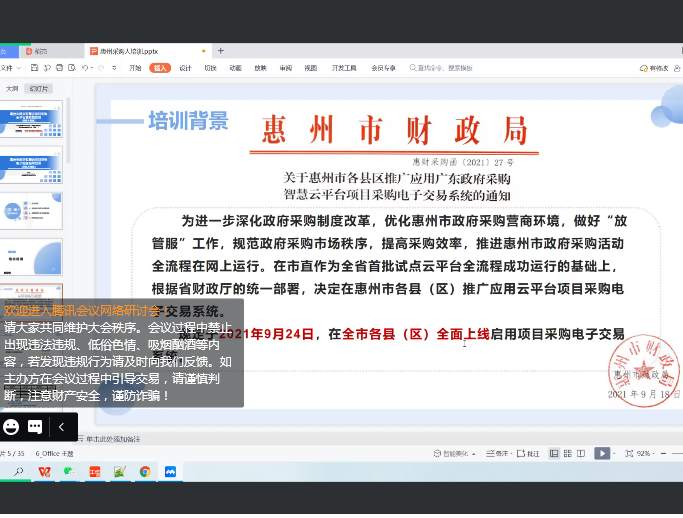Click the document number 惠财采购函〔2021〕27号
Screen dimensions: 683x518
tap(463, 163)
